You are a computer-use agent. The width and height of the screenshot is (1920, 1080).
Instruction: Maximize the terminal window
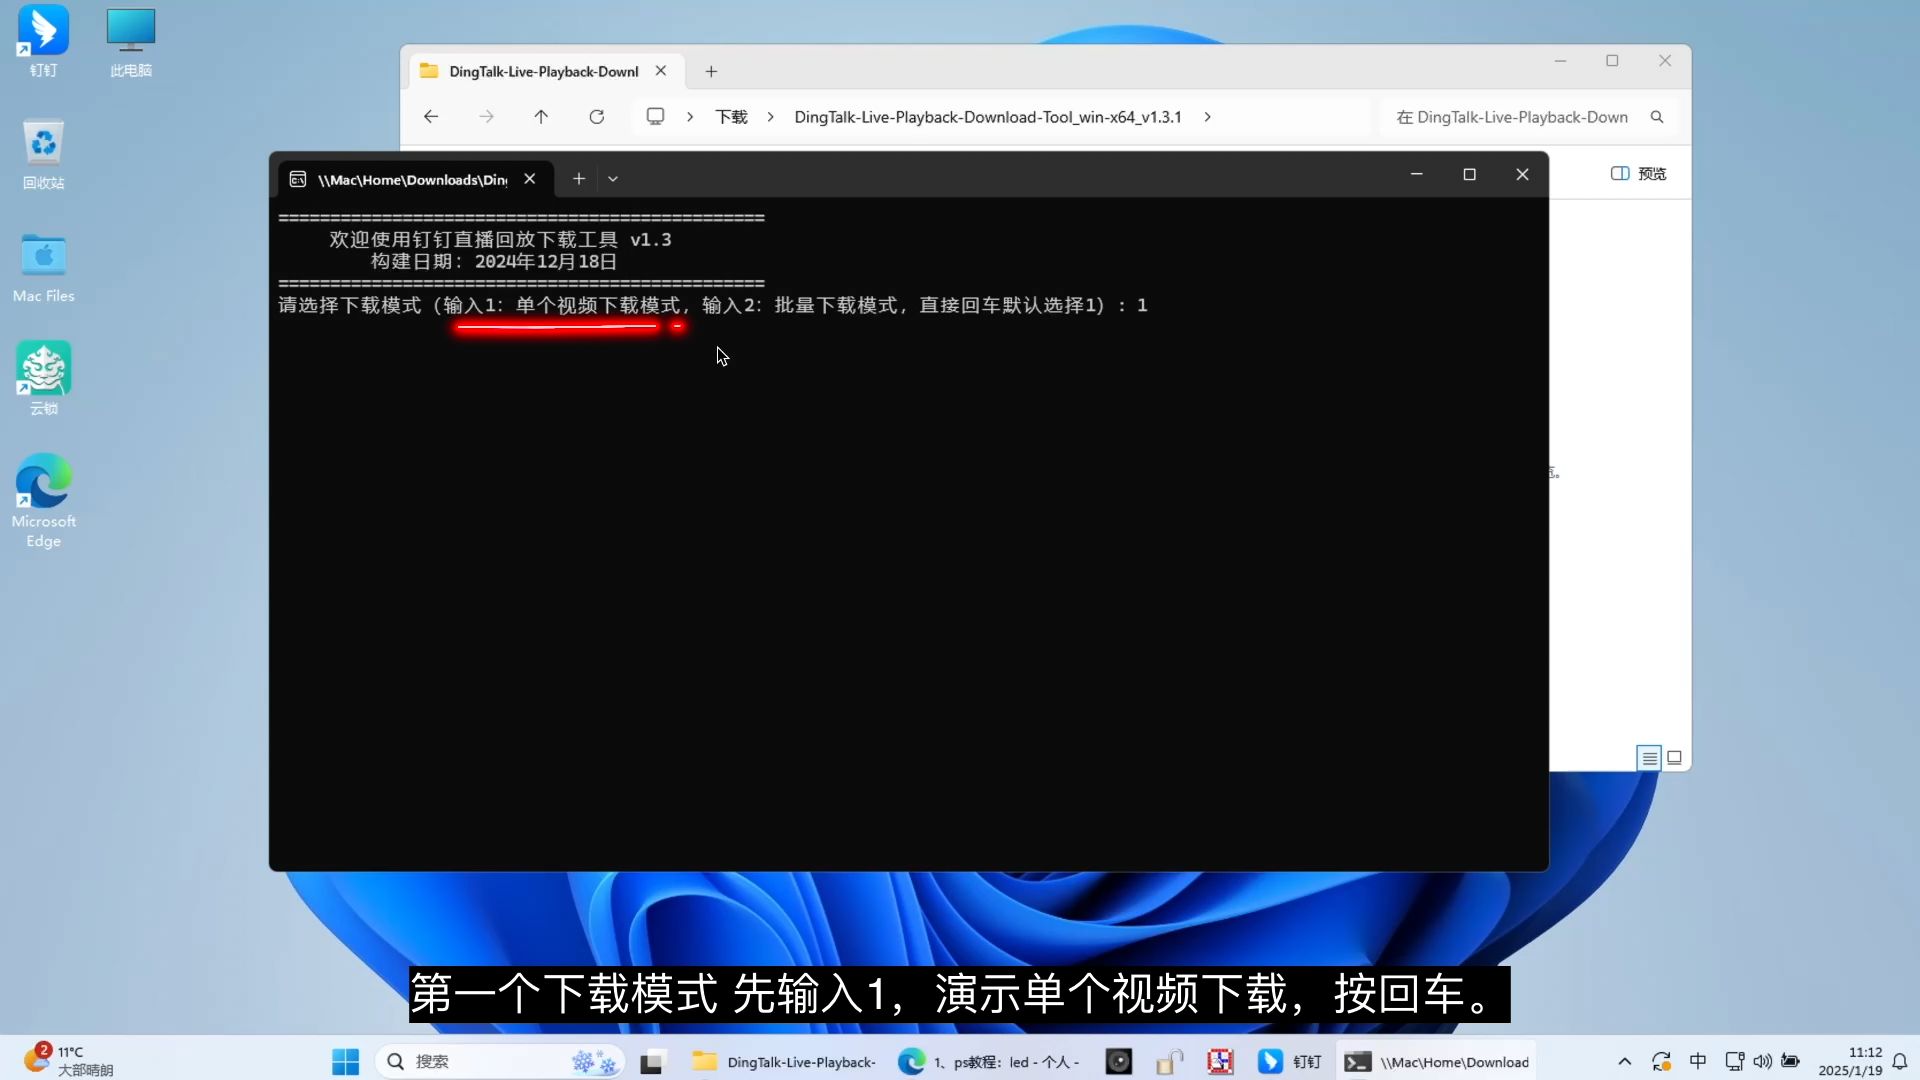[1469, 174]
